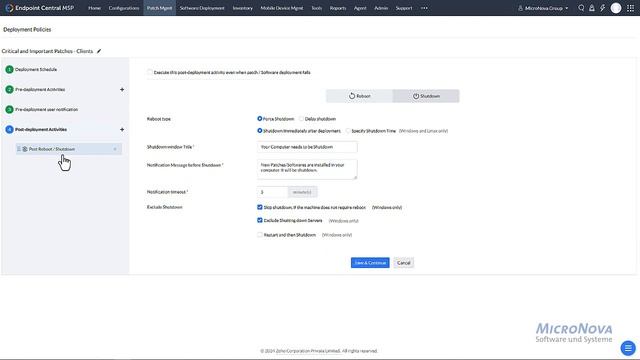Open the apps grid icon
The height and width of the screenshot is (360, 640).
coord(631,8)
